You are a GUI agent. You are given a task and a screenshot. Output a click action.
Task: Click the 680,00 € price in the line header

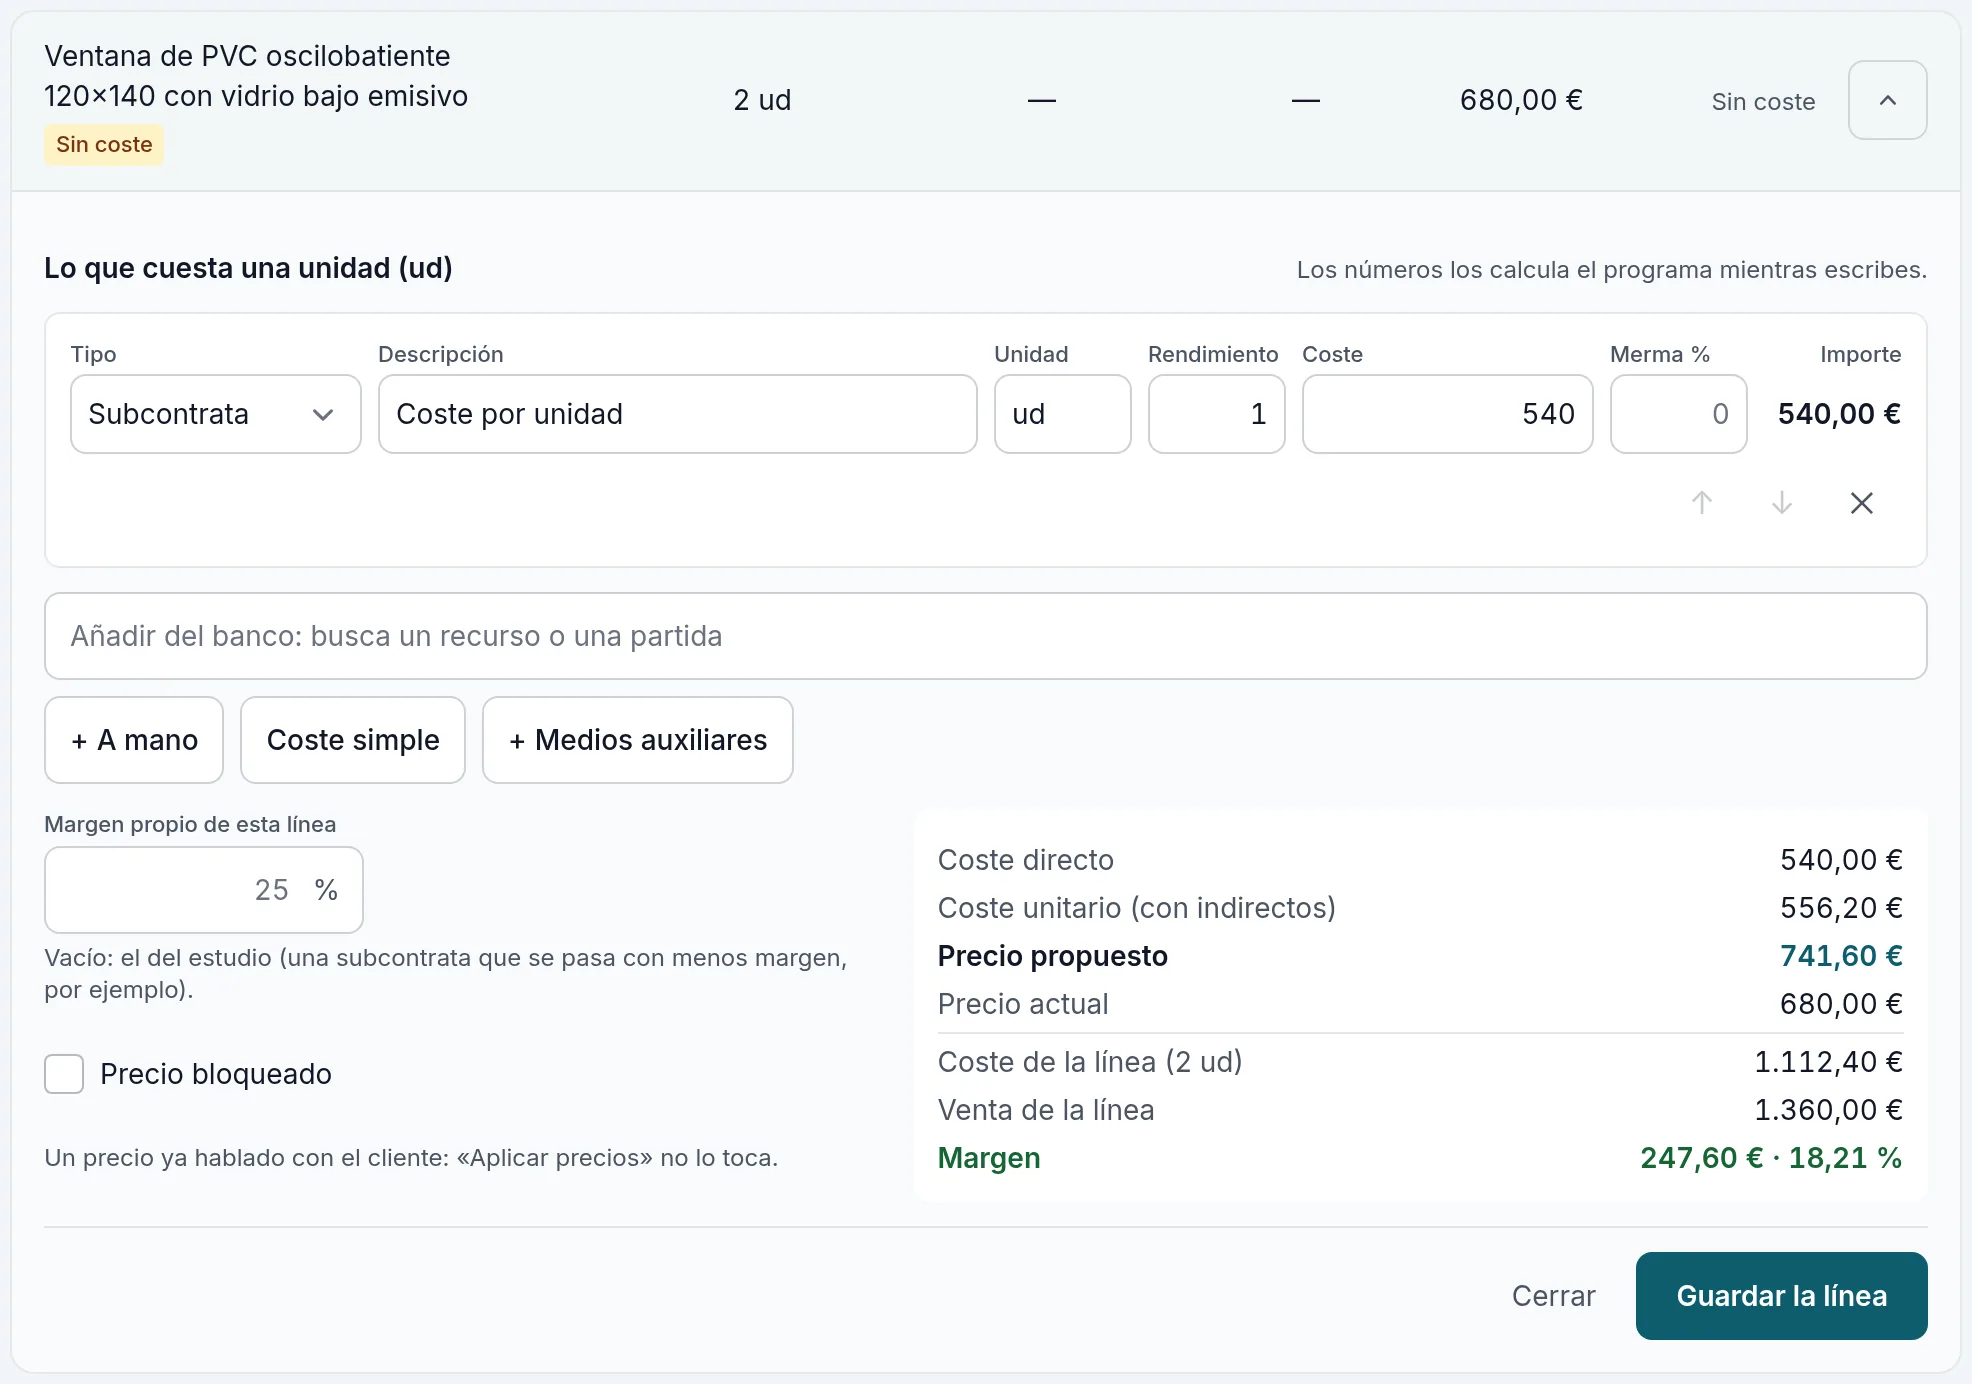pos(1521,100)
